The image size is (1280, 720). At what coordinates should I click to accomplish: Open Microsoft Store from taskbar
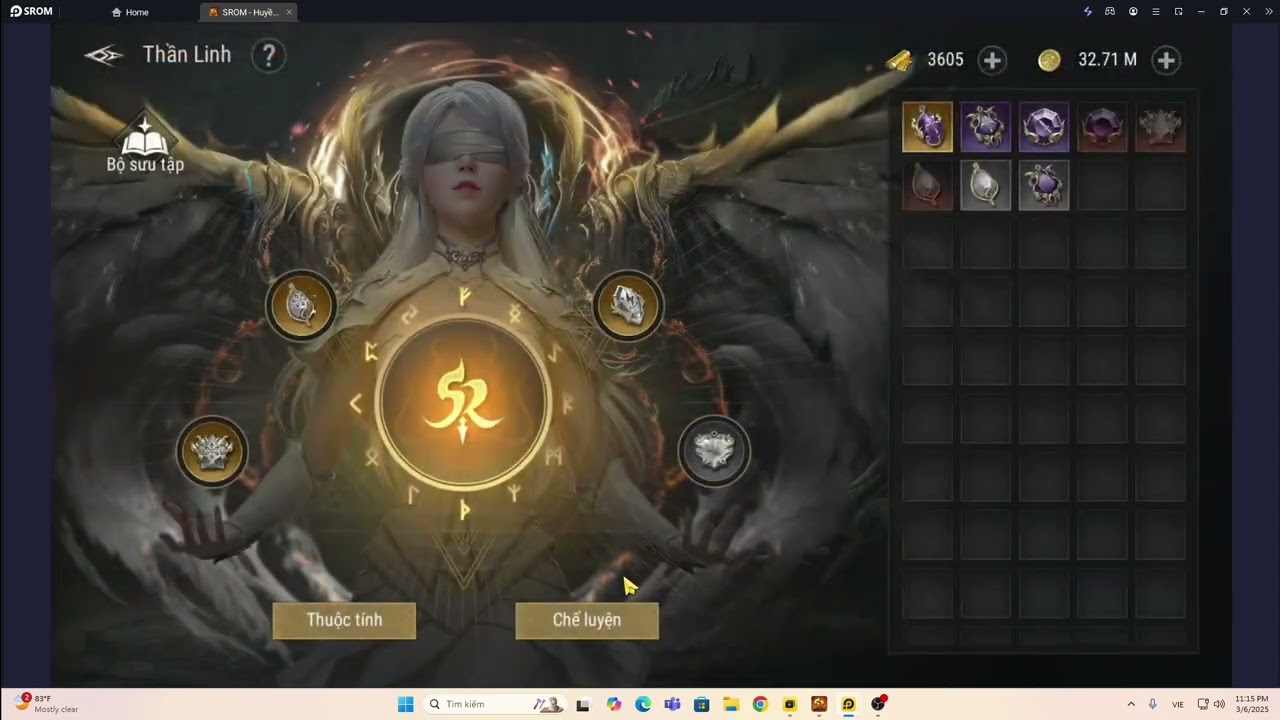pos(701,704)
